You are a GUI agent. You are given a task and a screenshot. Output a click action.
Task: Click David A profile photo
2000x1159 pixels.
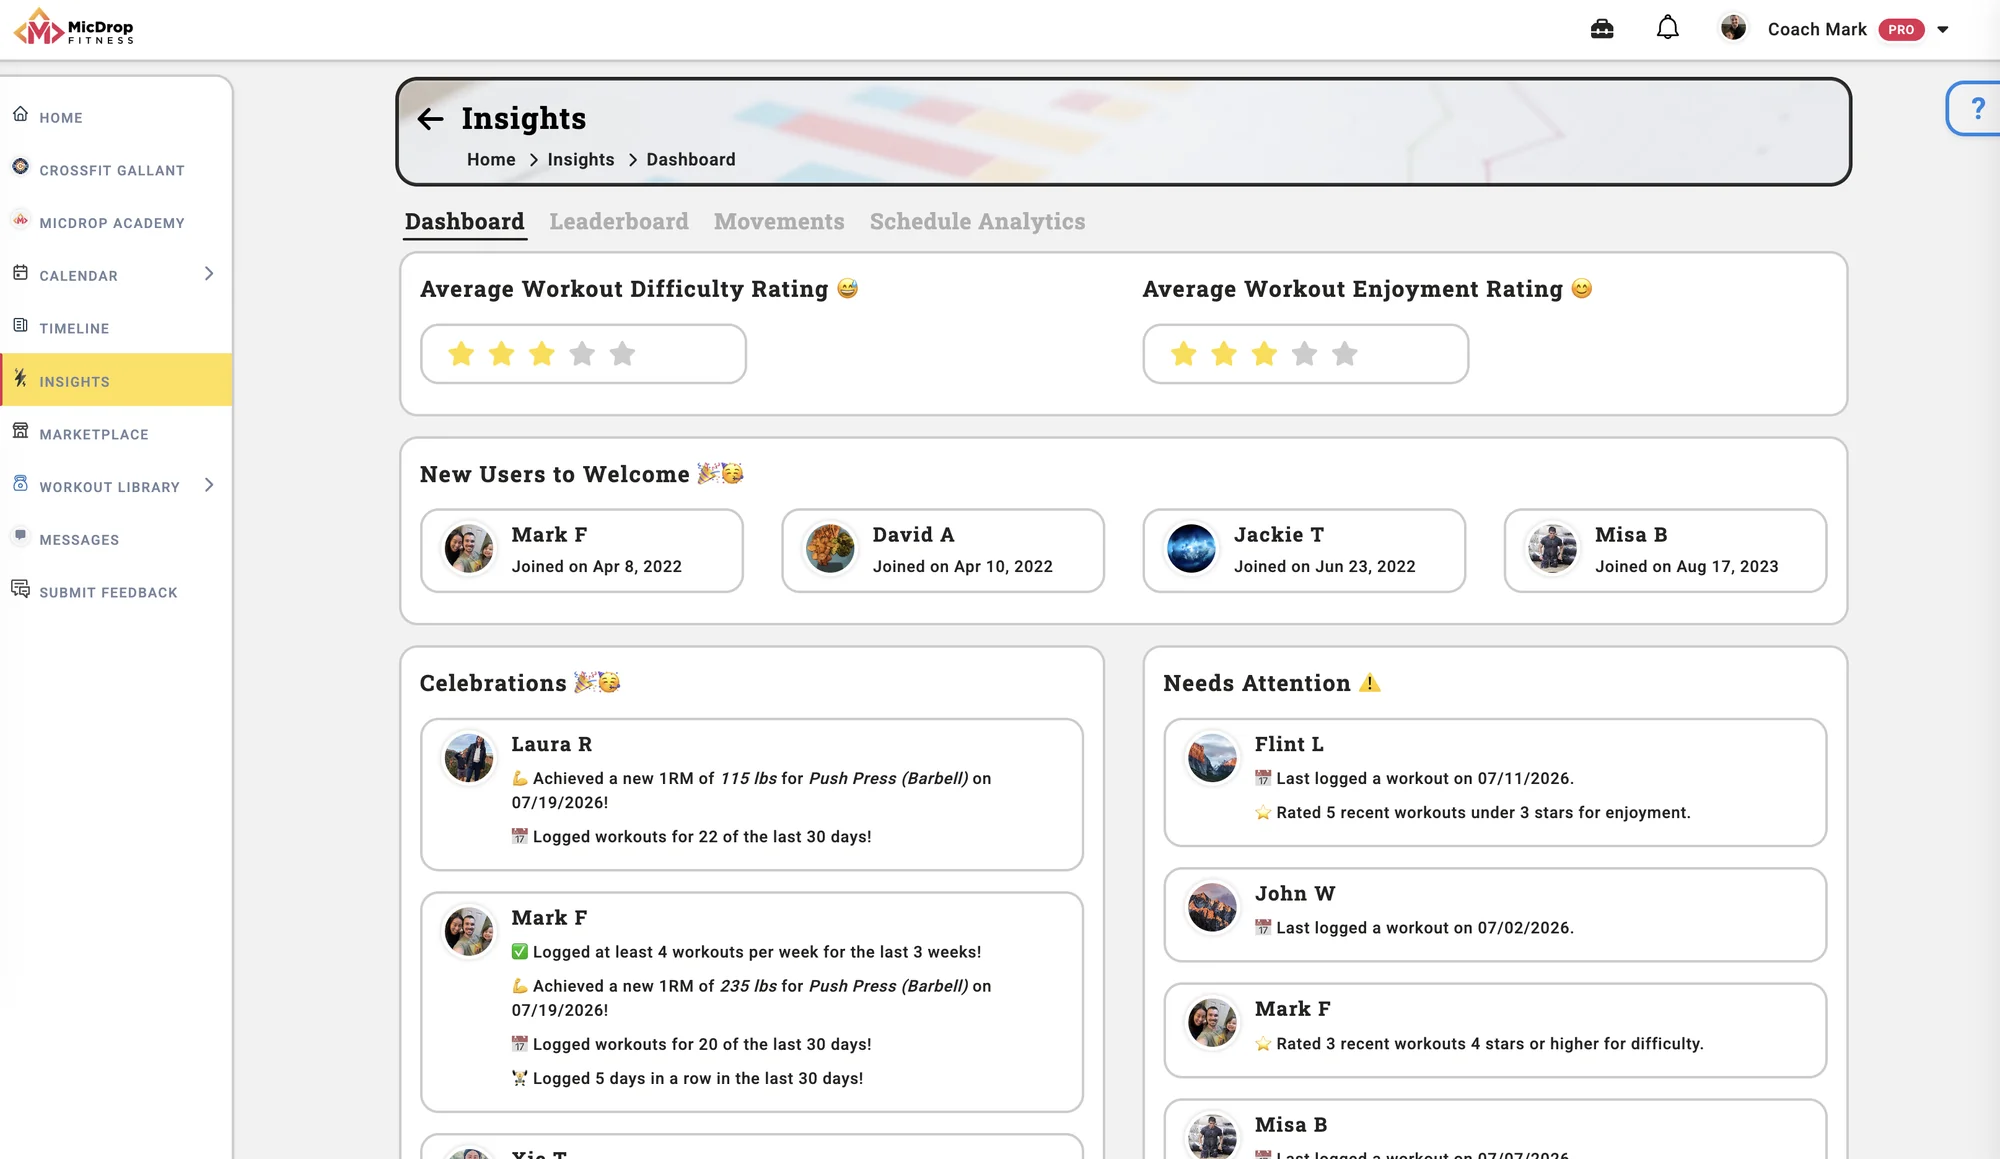[830, 549]
